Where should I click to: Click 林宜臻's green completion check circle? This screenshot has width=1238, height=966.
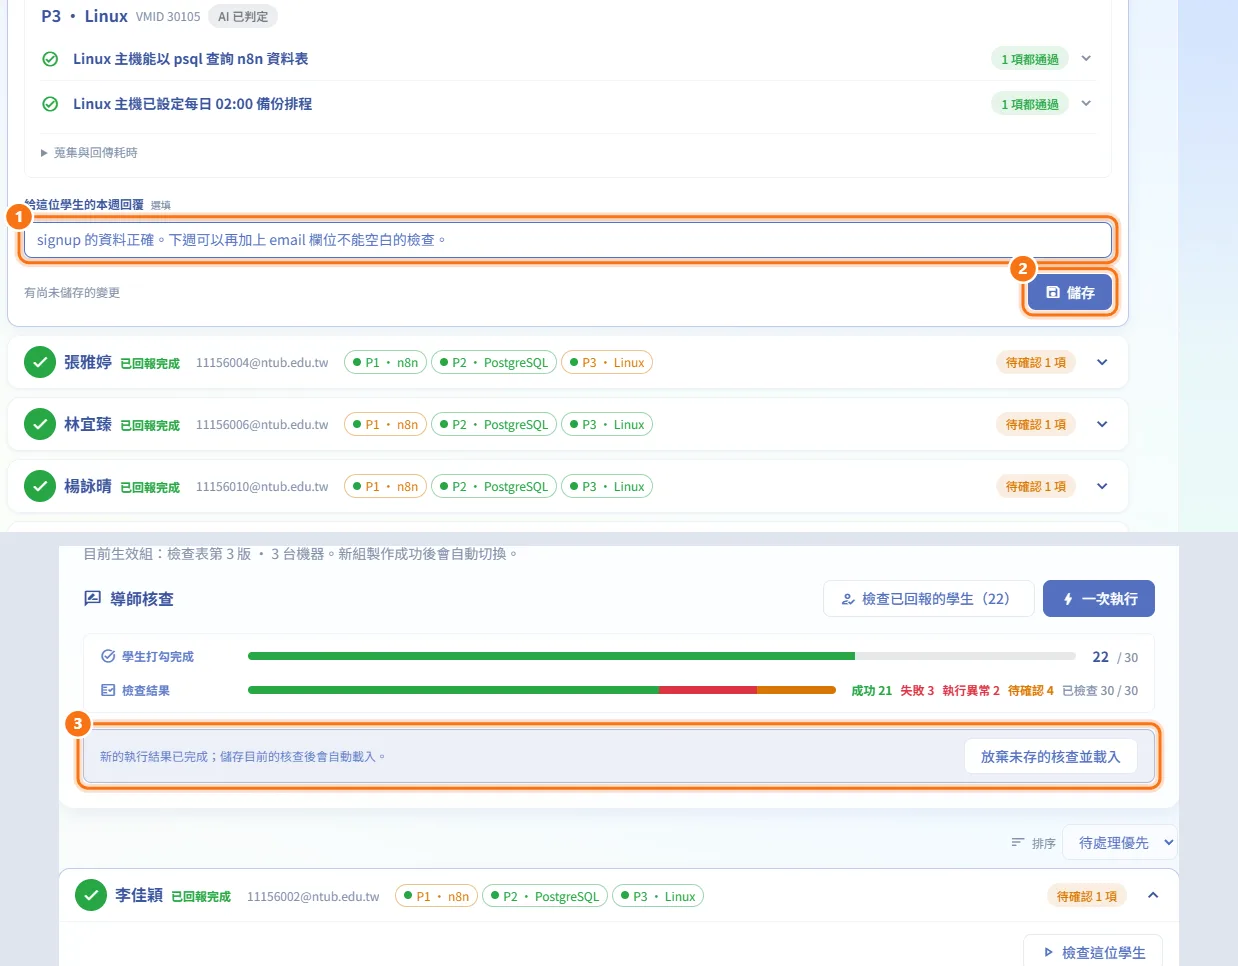(x=40, y=424)
